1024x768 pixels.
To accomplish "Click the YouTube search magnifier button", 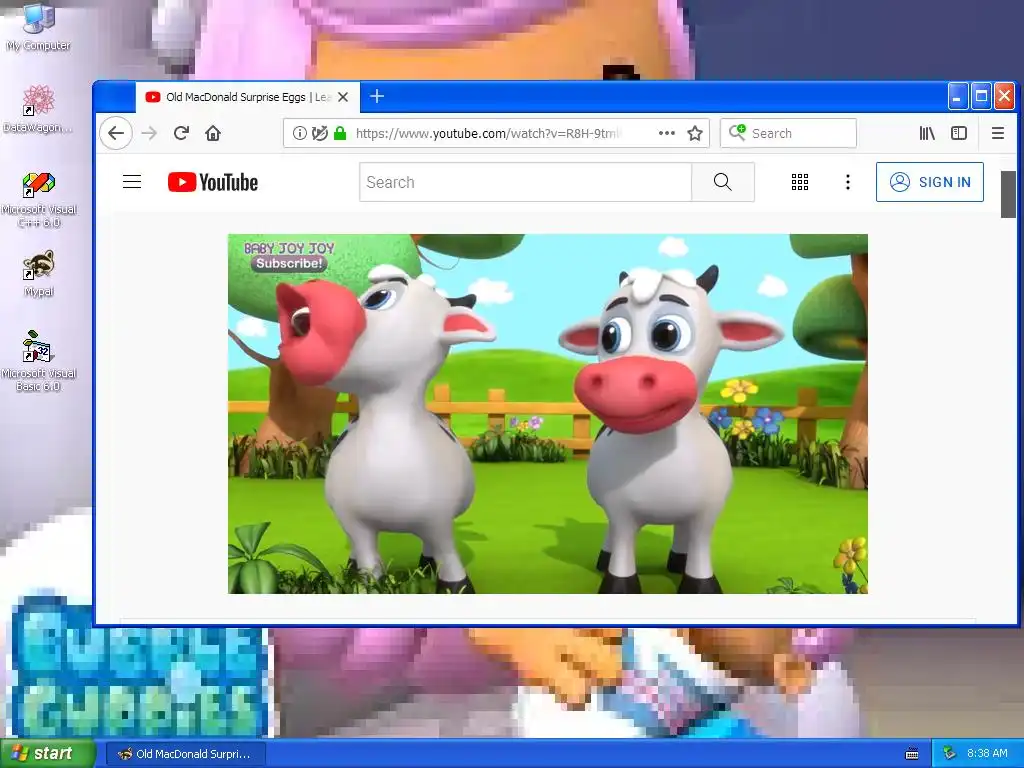I will pyautogui.click(x=722, y=182).
